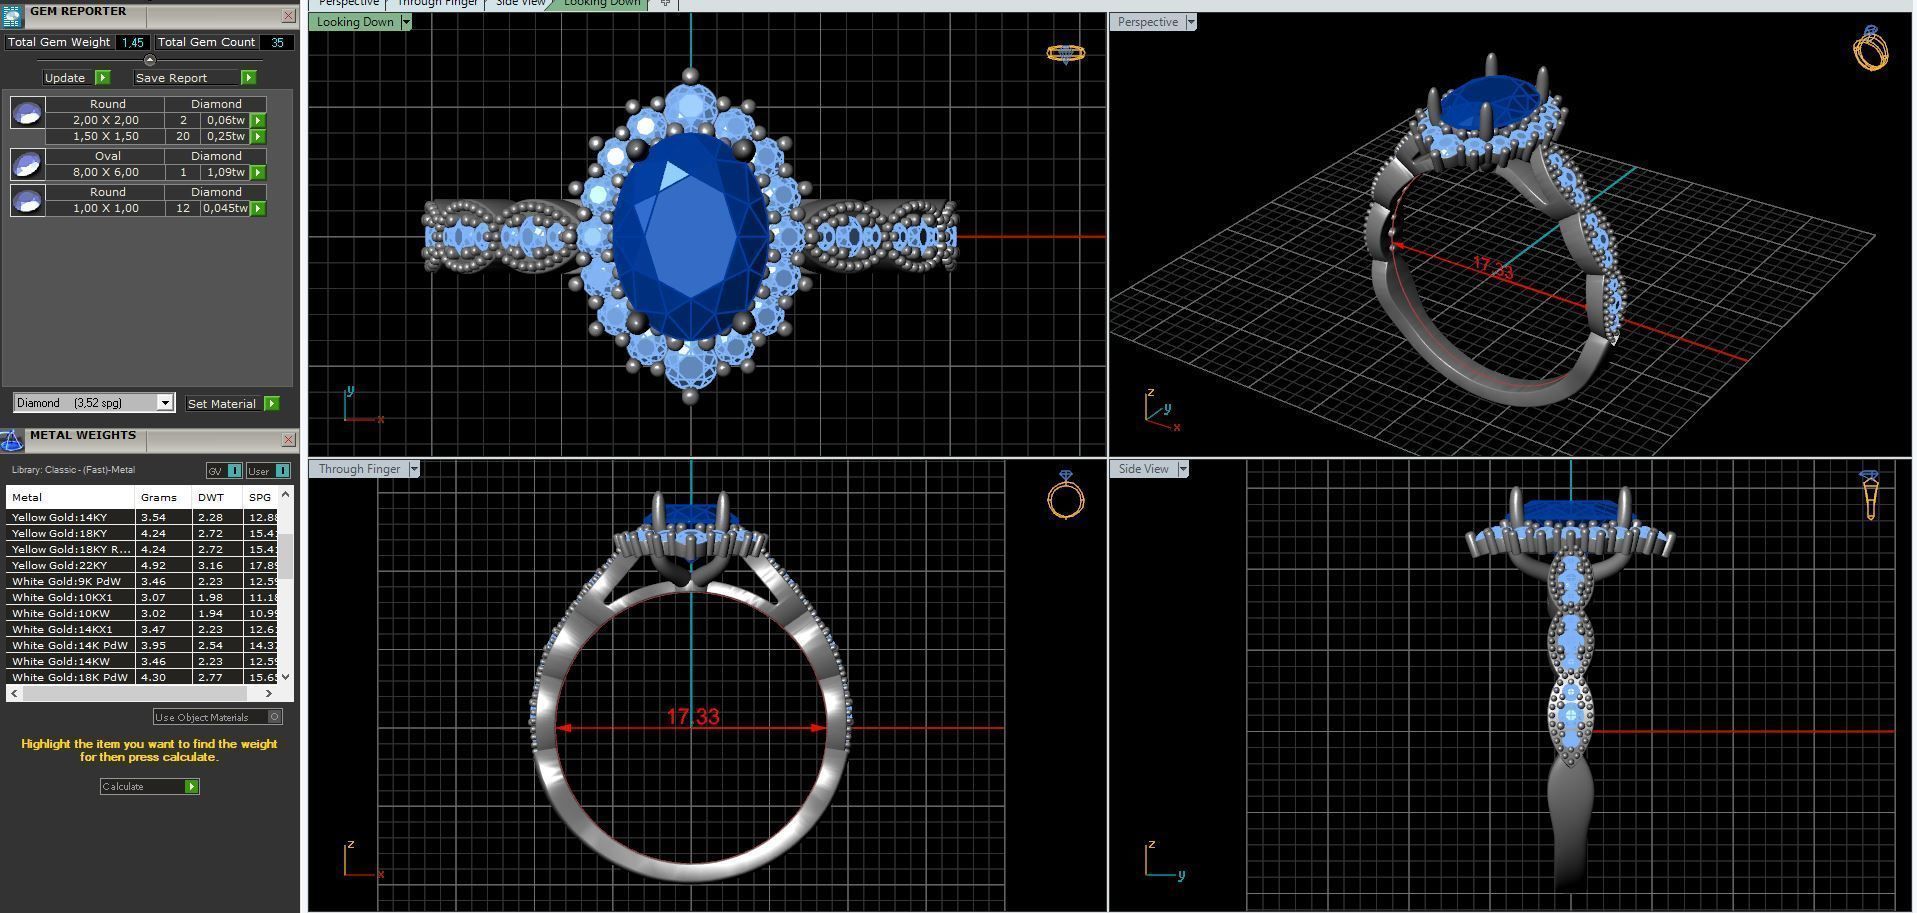Click the Calculate button
This screenshot has width=1917, height=913.
[149, 787]
